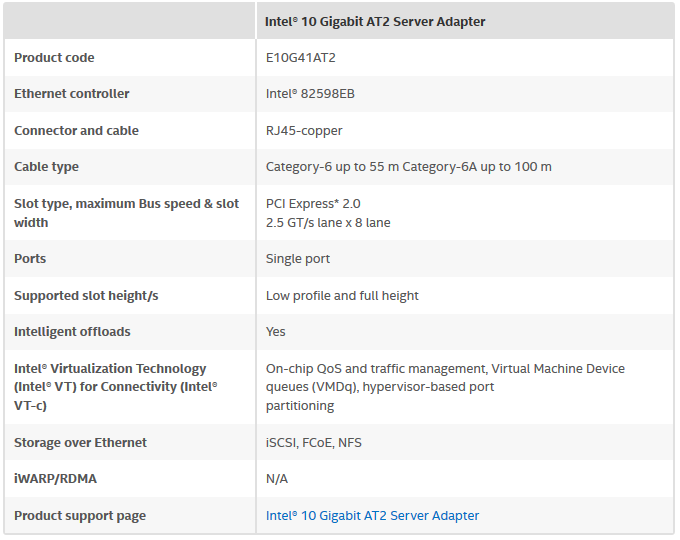Select the Intelligent offloads label
Image resolution: width=680 pixels, height=540 pixels.
(72, 331)
